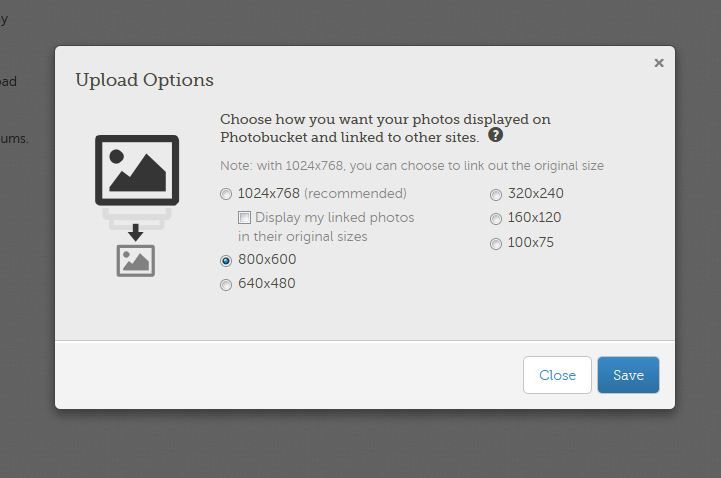Click the downward arrow icon

(x=136, y=233)
